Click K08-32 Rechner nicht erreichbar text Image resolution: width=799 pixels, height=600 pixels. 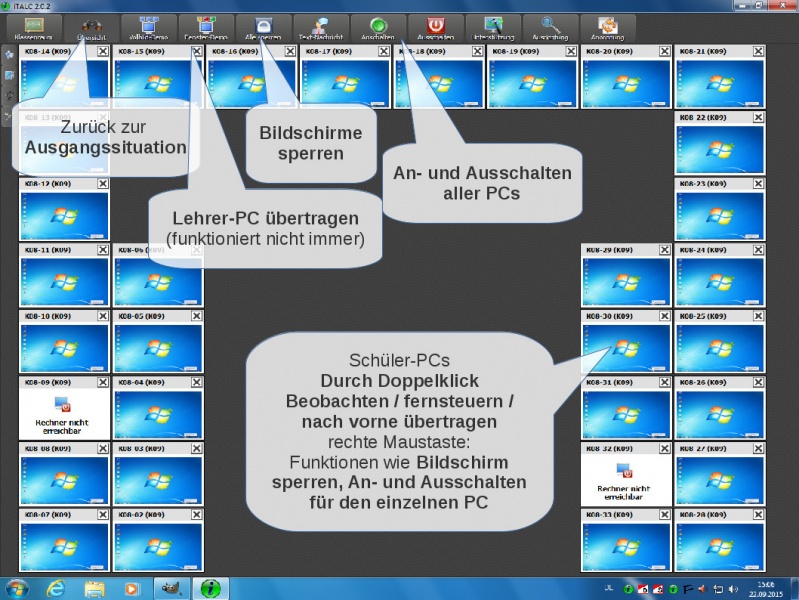(624, 492)
